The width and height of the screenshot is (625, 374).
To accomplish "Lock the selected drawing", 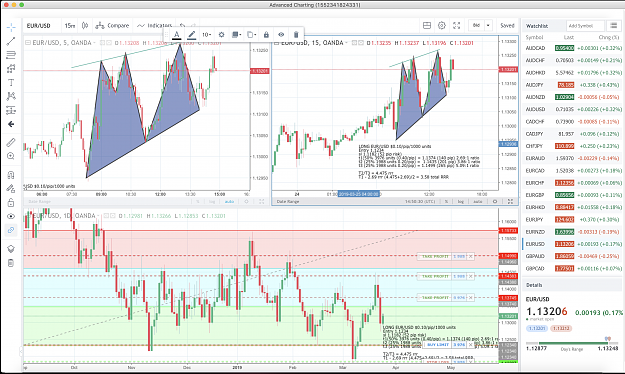I will point(266,35).
